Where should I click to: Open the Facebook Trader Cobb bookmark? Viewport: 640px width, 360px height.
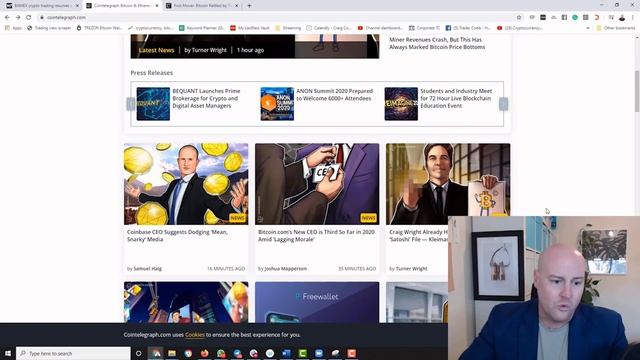[x=468, y=28]
